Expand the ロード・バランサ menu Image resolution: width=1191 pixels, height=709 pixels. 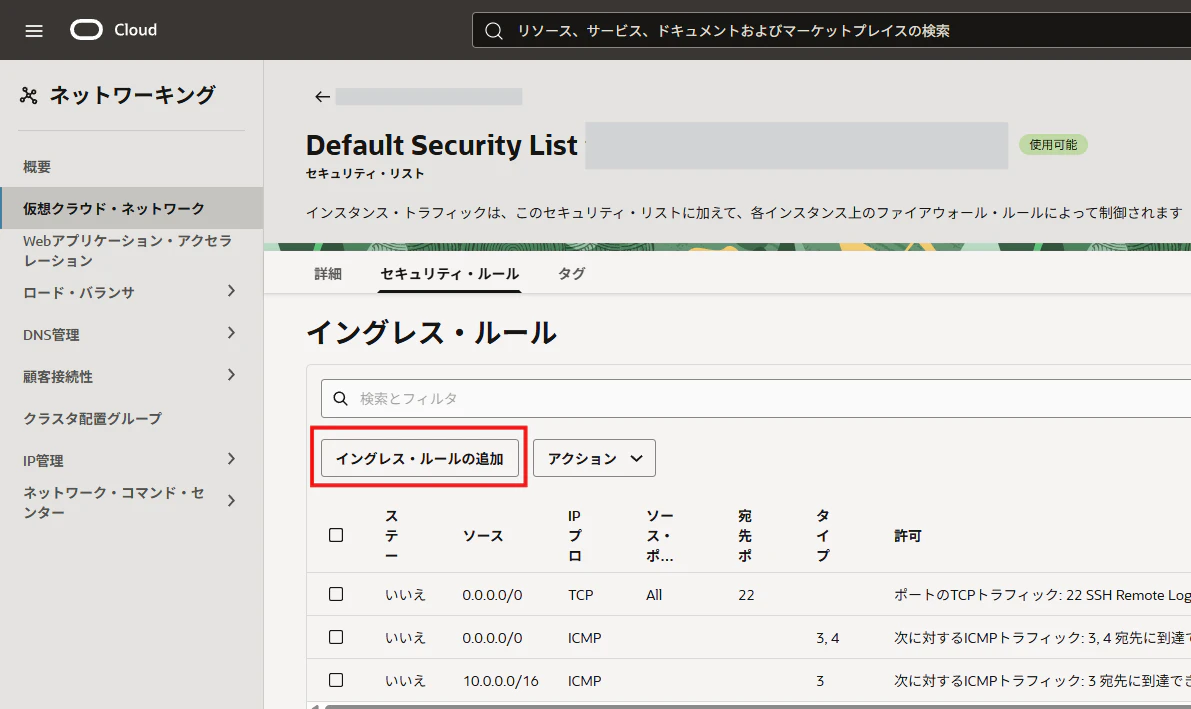(232, 291)
